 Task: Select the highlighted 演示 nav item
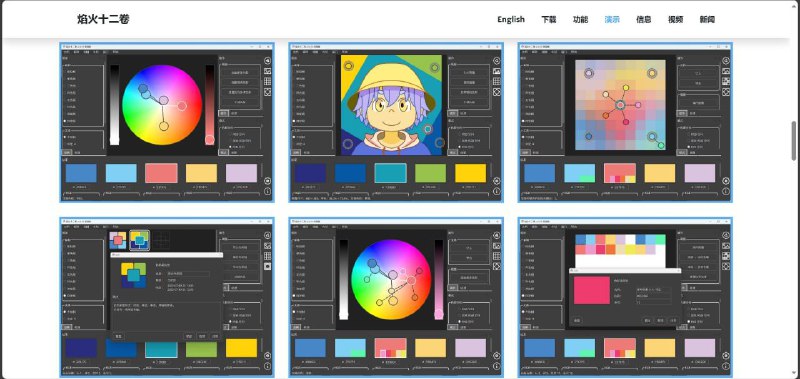pyautogui.click(x=612, y=19)
